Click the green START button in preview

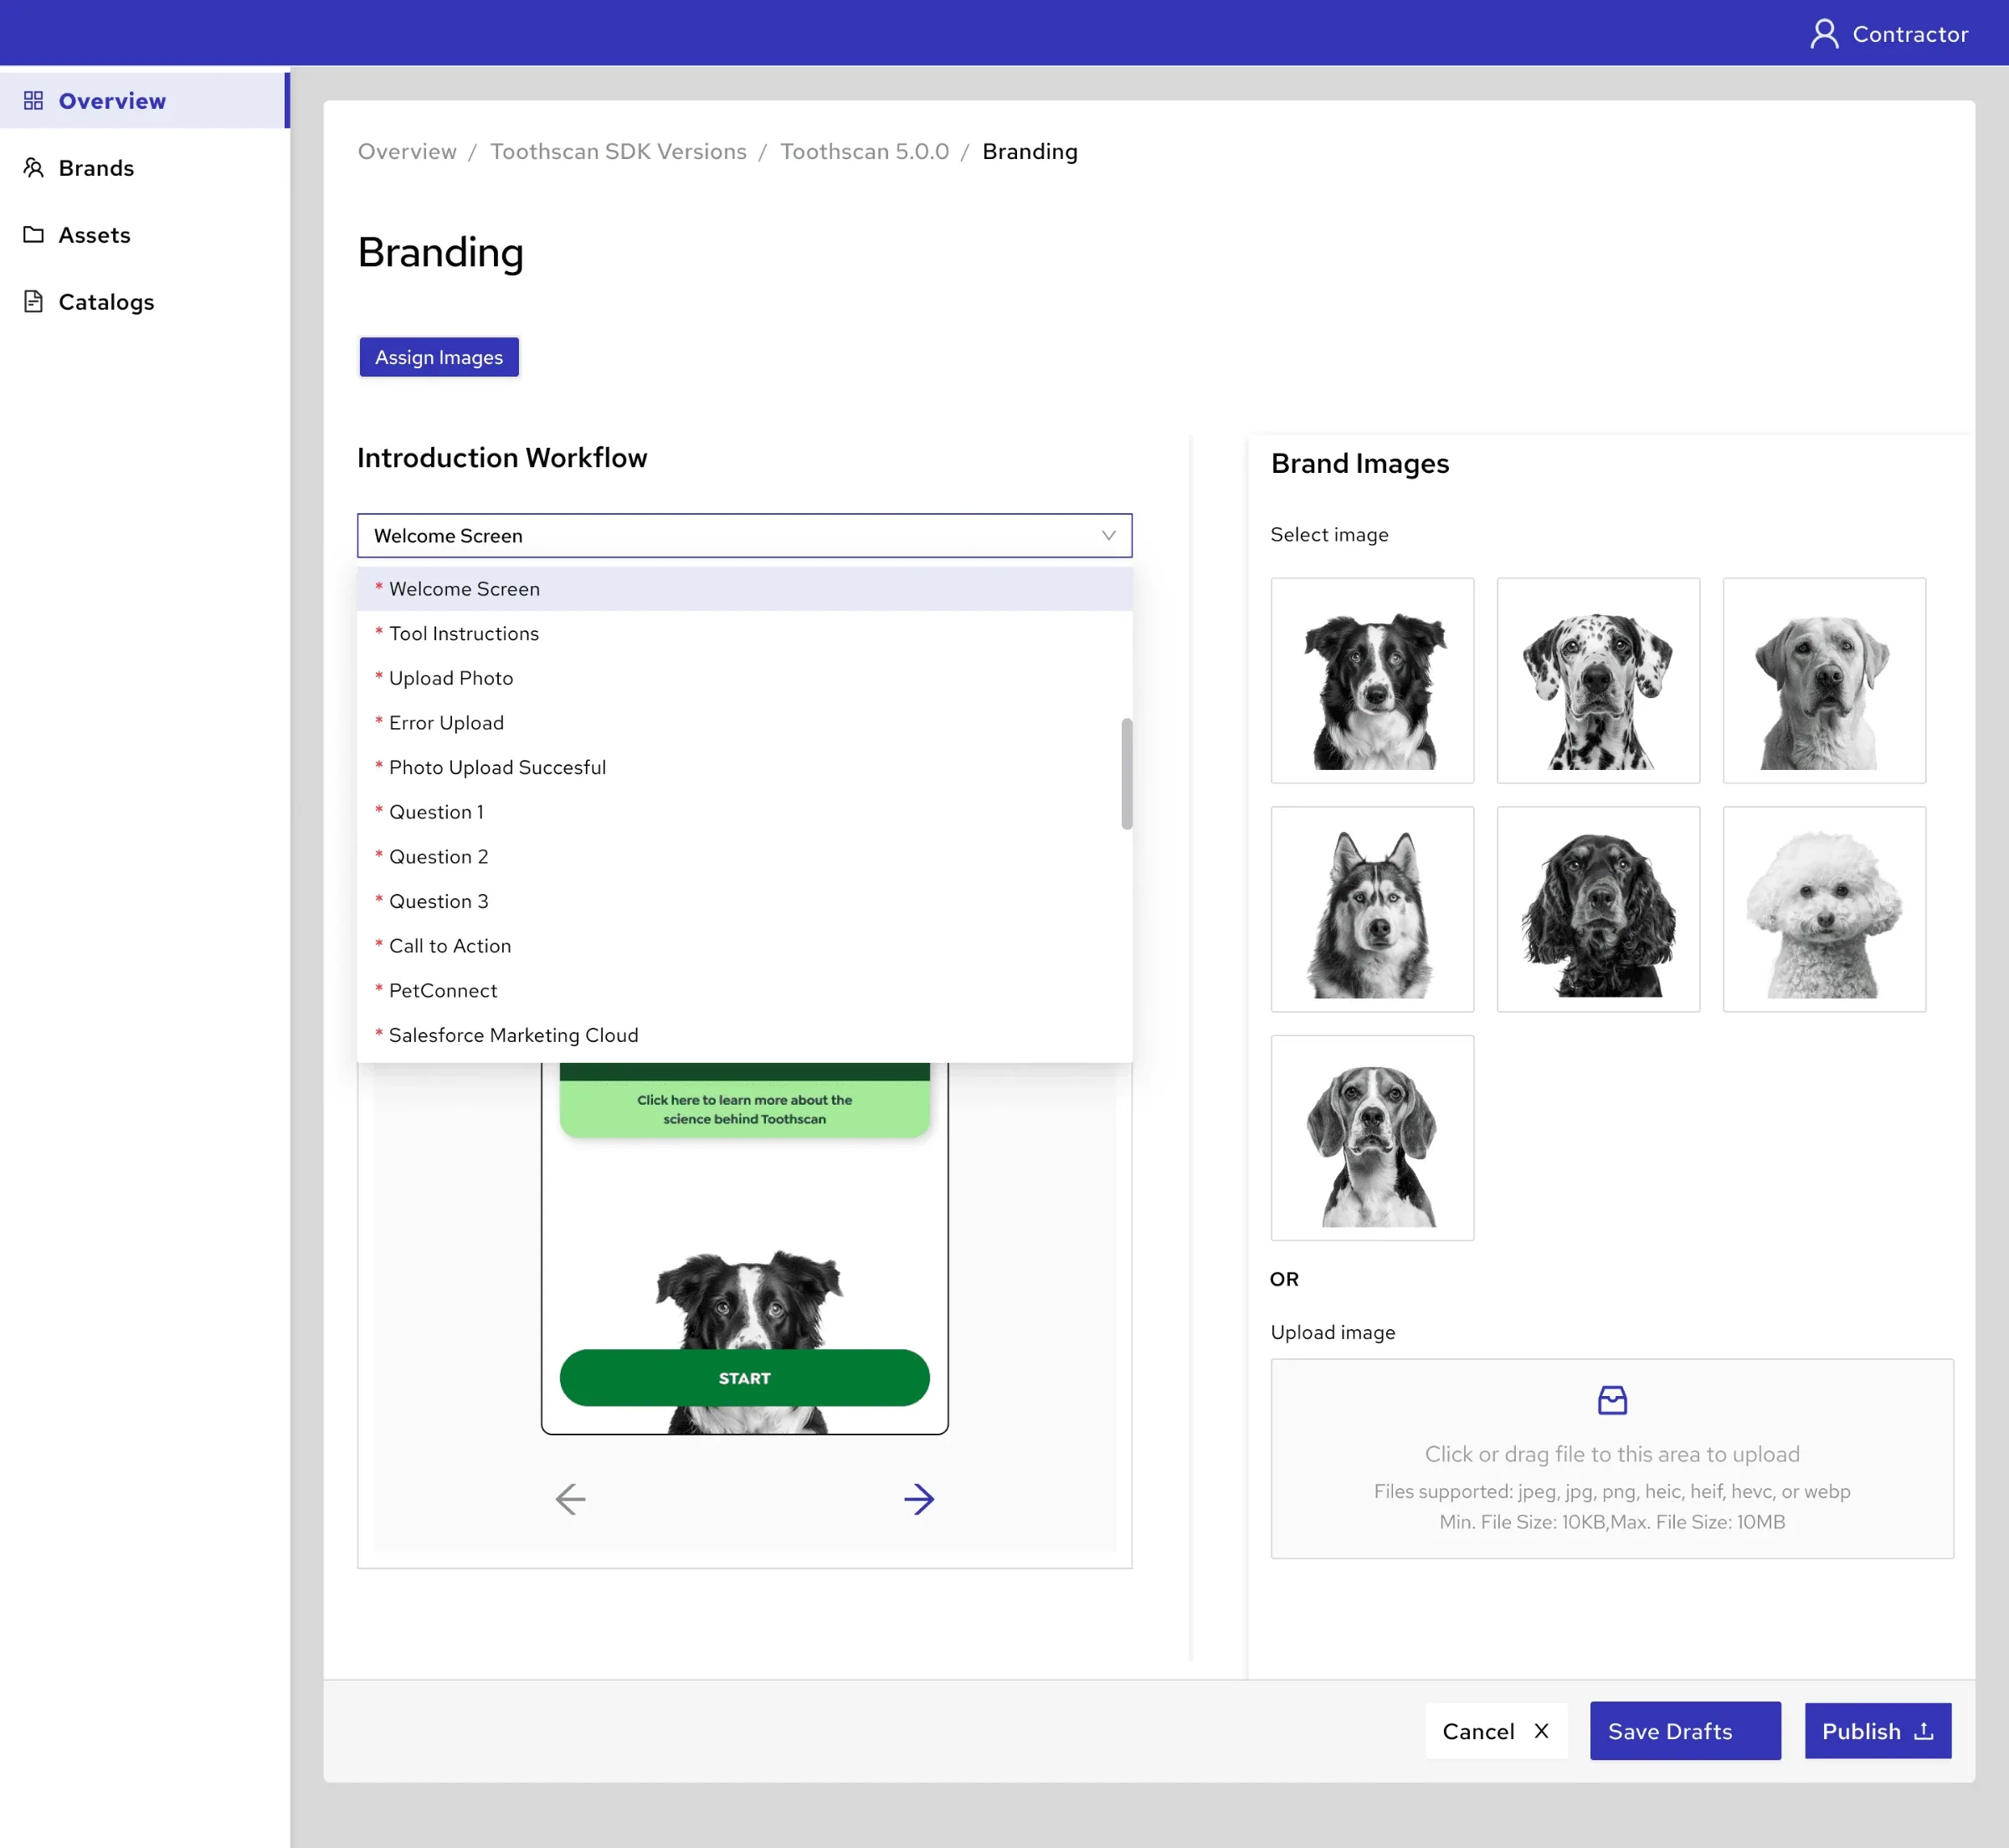[x=744, y=1378]
